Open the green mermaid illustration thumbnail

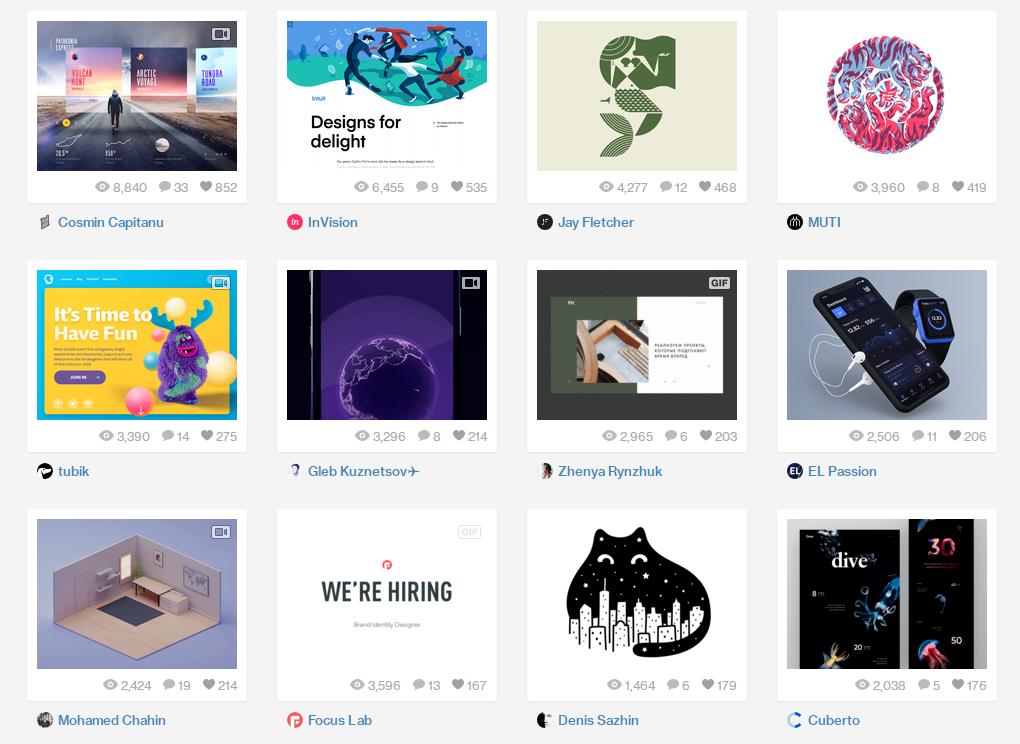click(x=637, y=96)
